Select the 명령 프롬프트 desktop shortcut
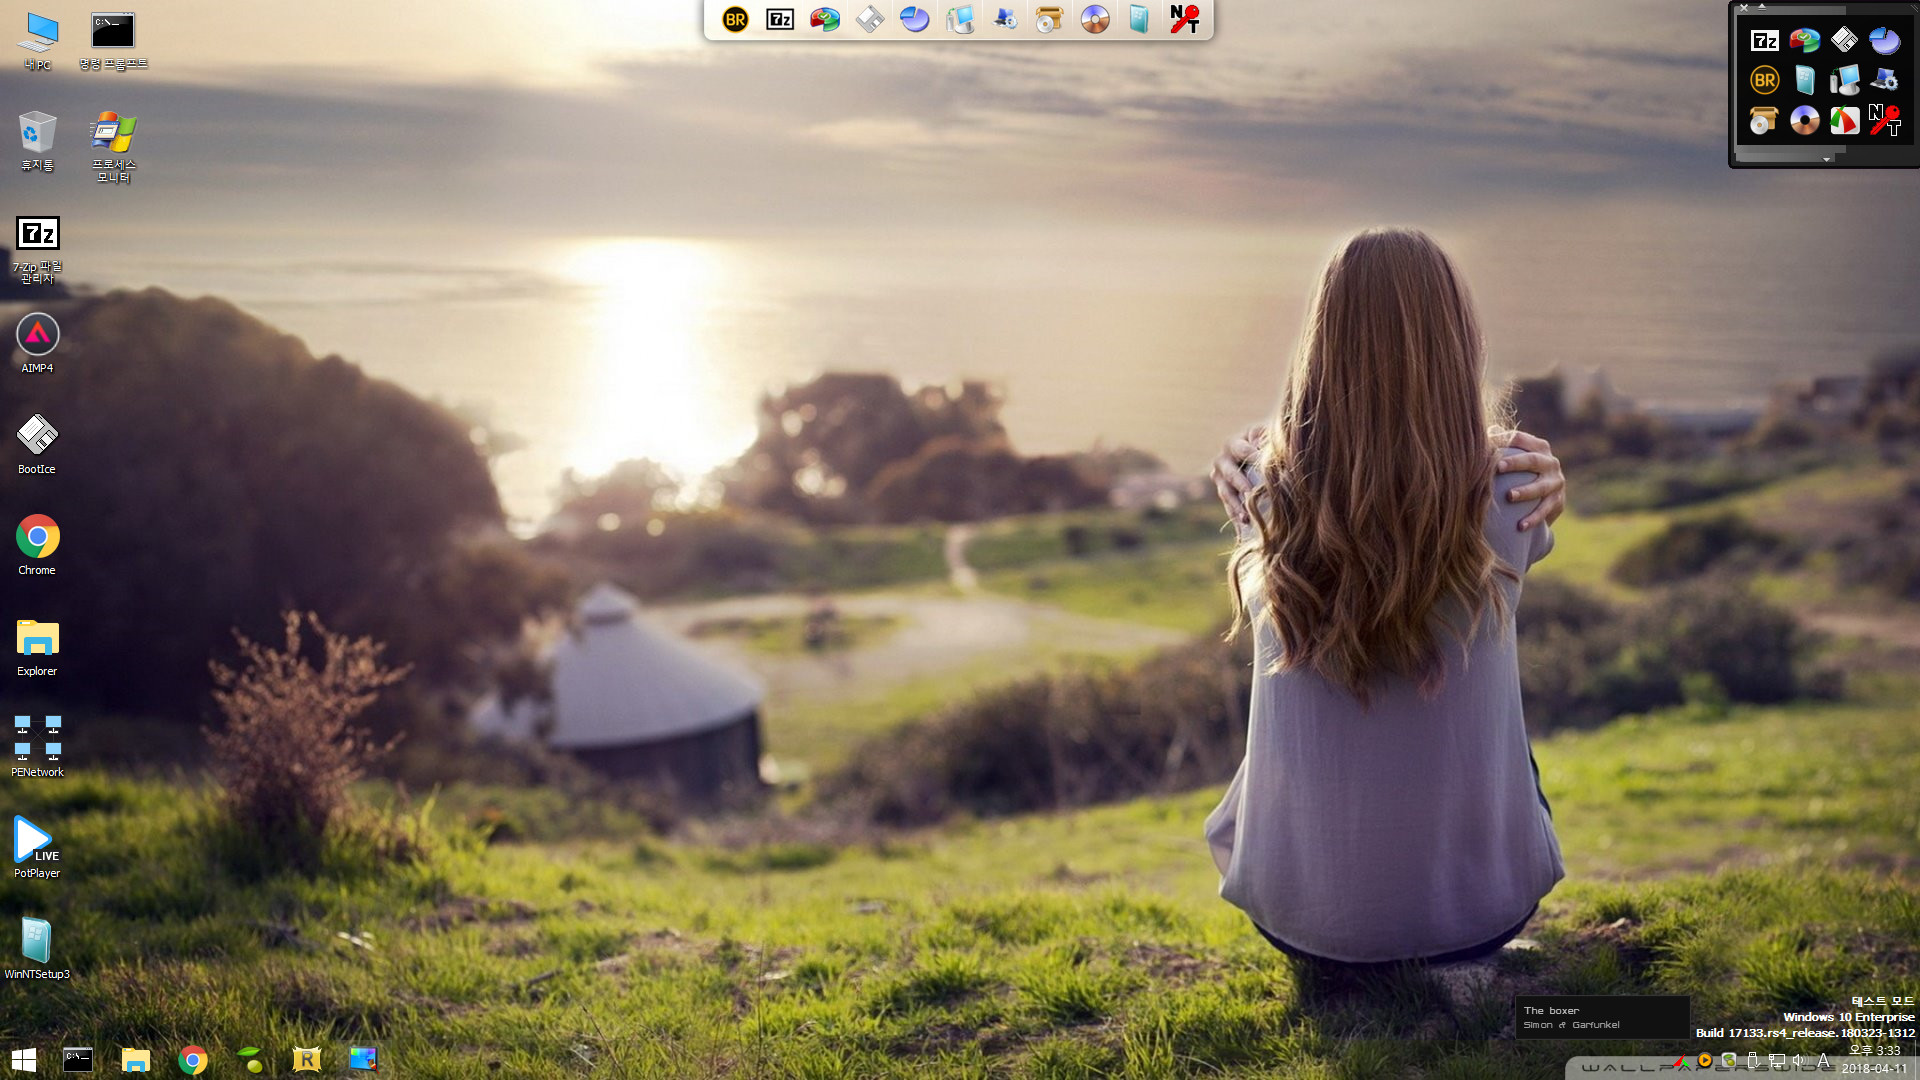Screen dimensions: 1920x1080 click(113, 41)
